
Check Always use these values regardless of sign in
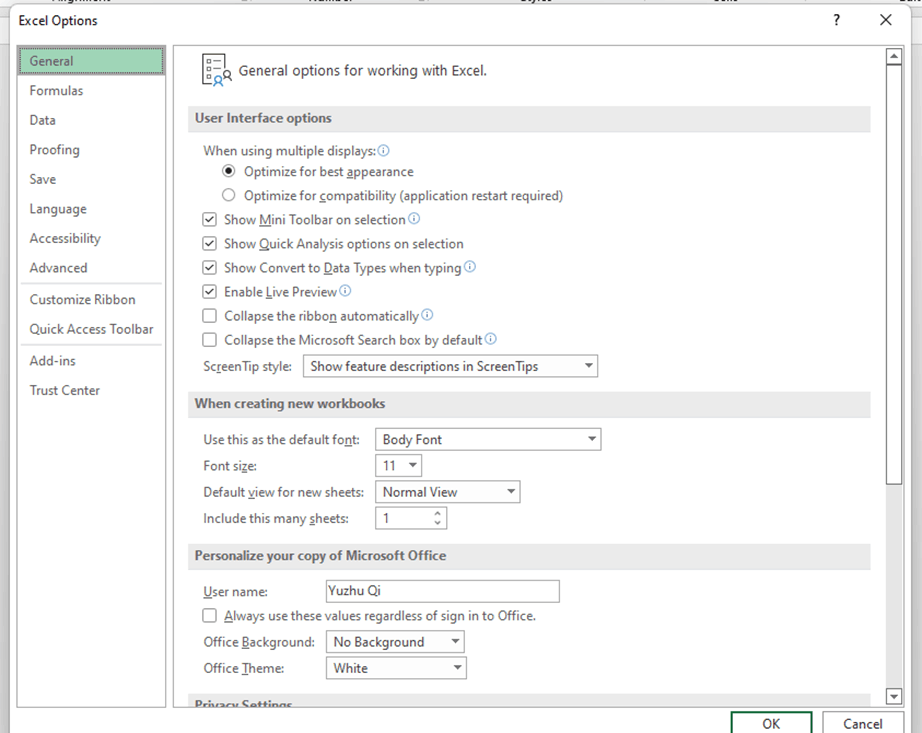point(209,615)
